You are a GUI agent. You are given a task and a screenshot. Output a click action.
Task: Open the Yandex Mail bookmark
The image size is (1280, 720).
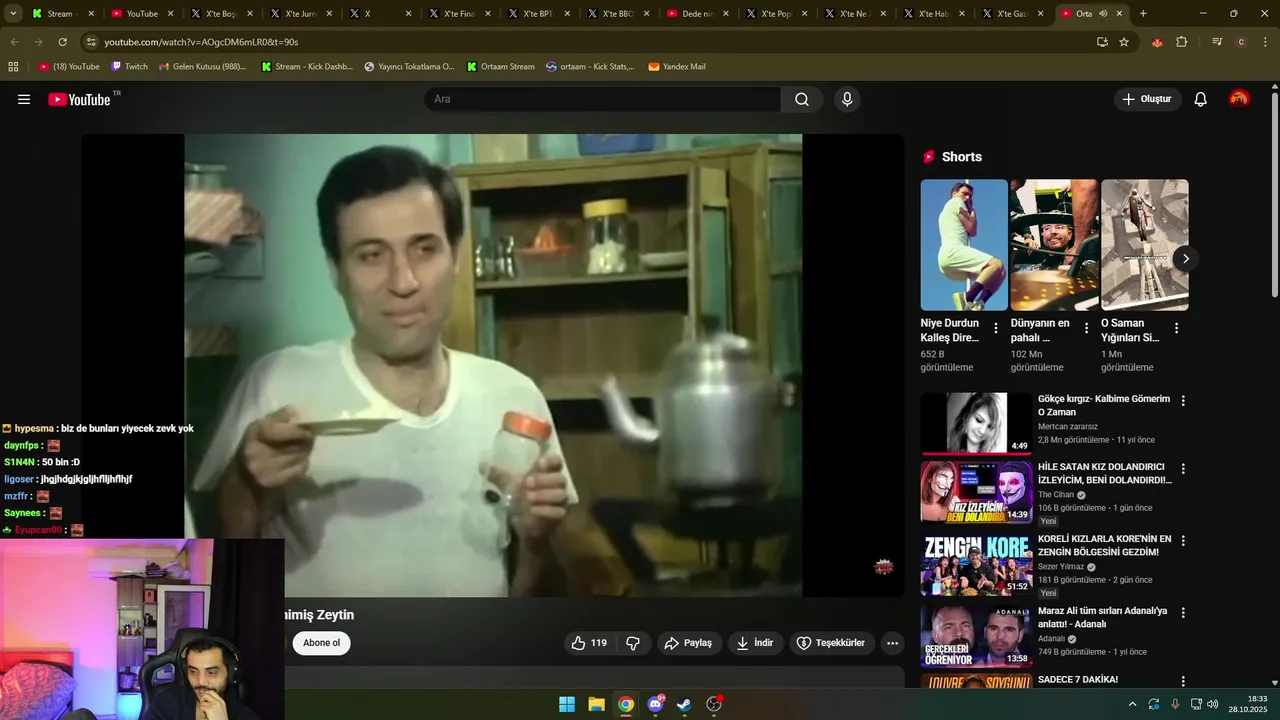click(x=677, y=67)
